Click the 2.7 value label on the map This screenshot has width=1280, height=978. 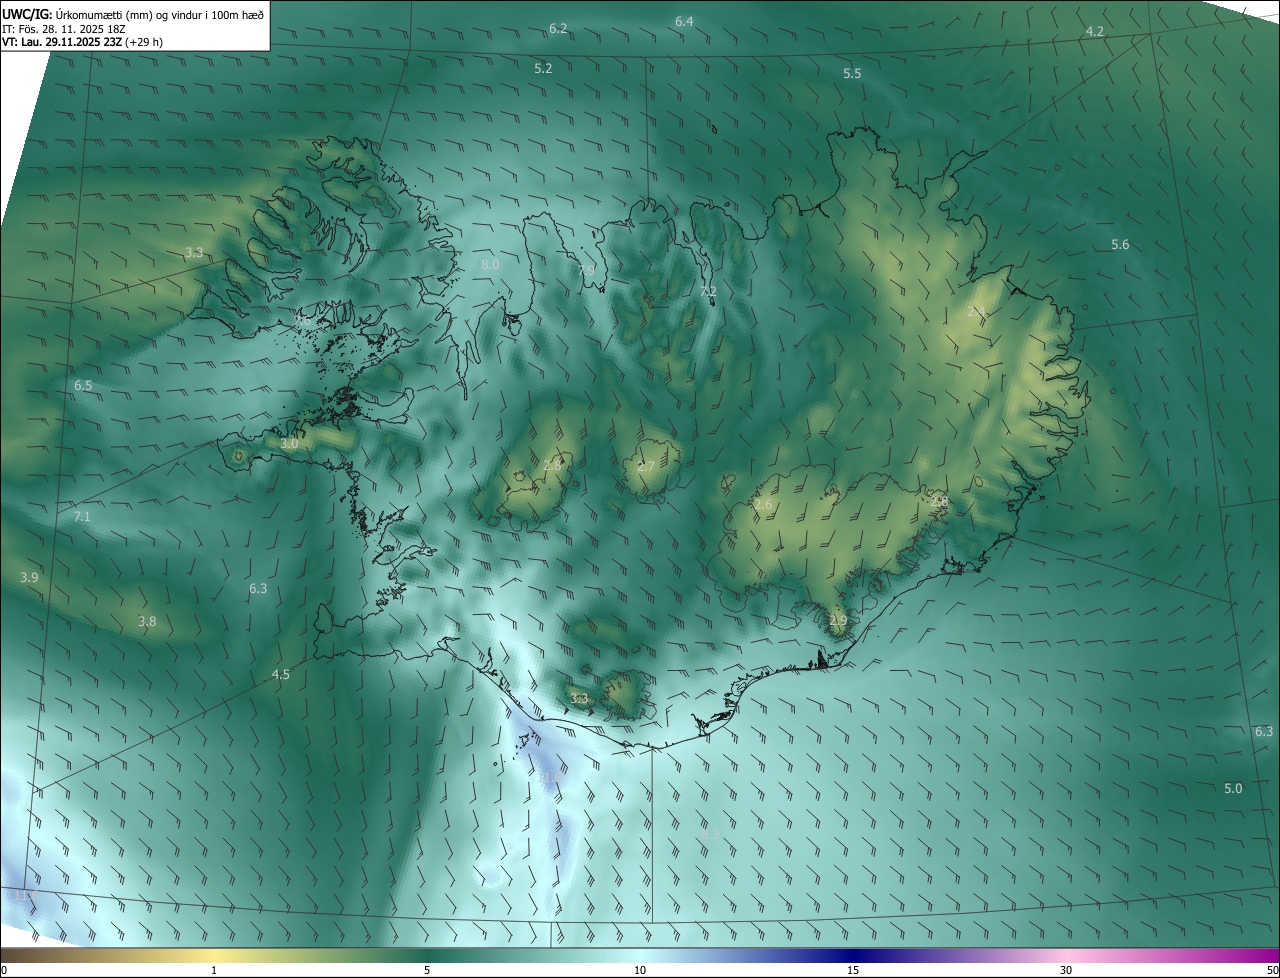[646, 467]
